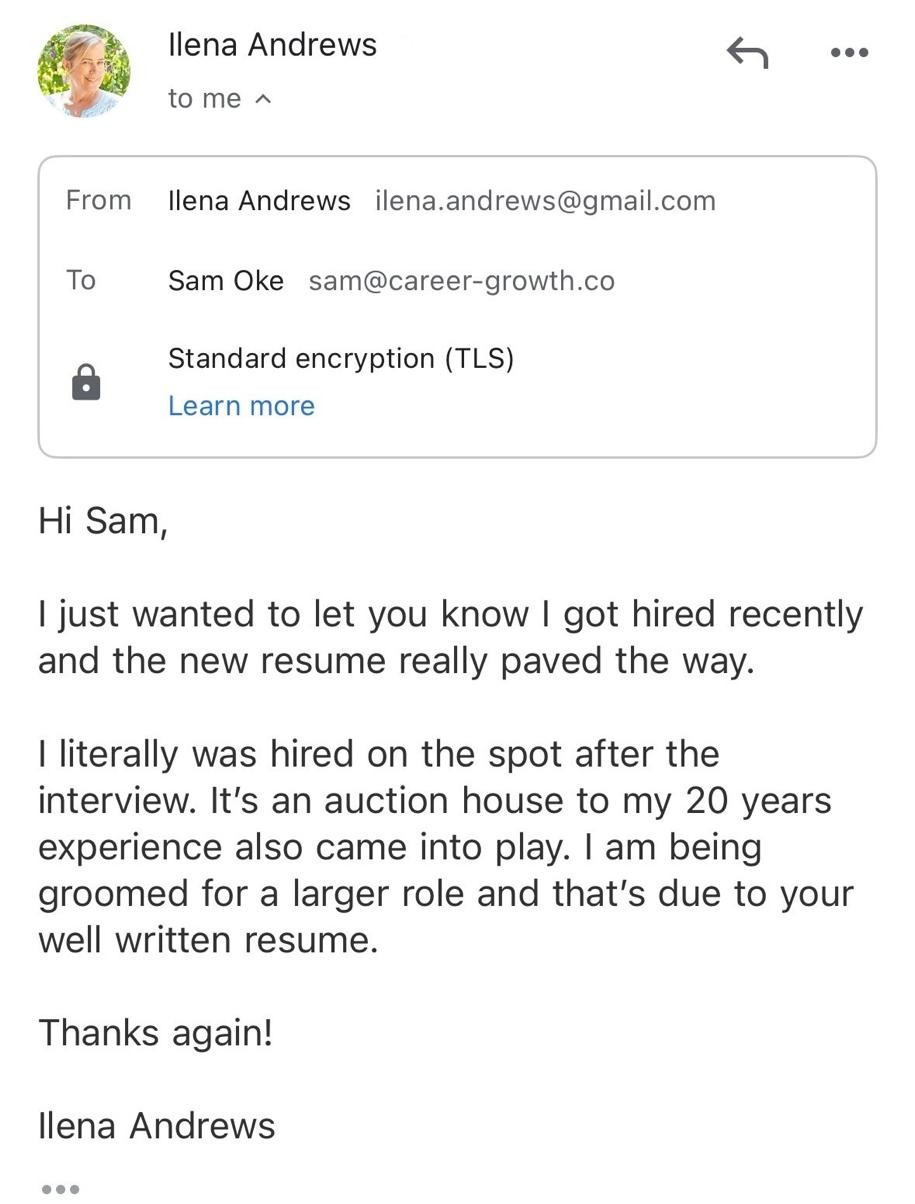This screenshot has width=915, height=1204.
Task: Click the bold sender name at the top
Action: (x=272, y=45)
